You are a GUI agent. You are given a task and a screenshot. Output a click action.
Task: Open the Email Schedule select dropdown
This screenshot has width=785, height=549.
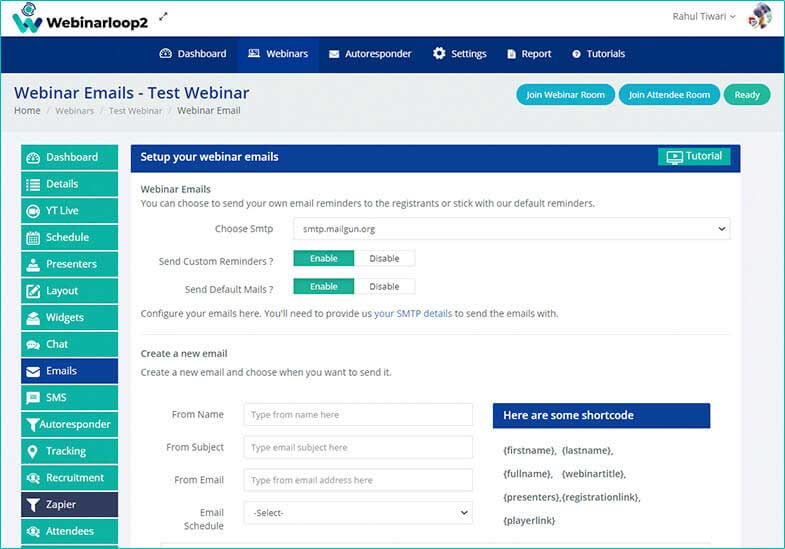[x=358, y=513]
